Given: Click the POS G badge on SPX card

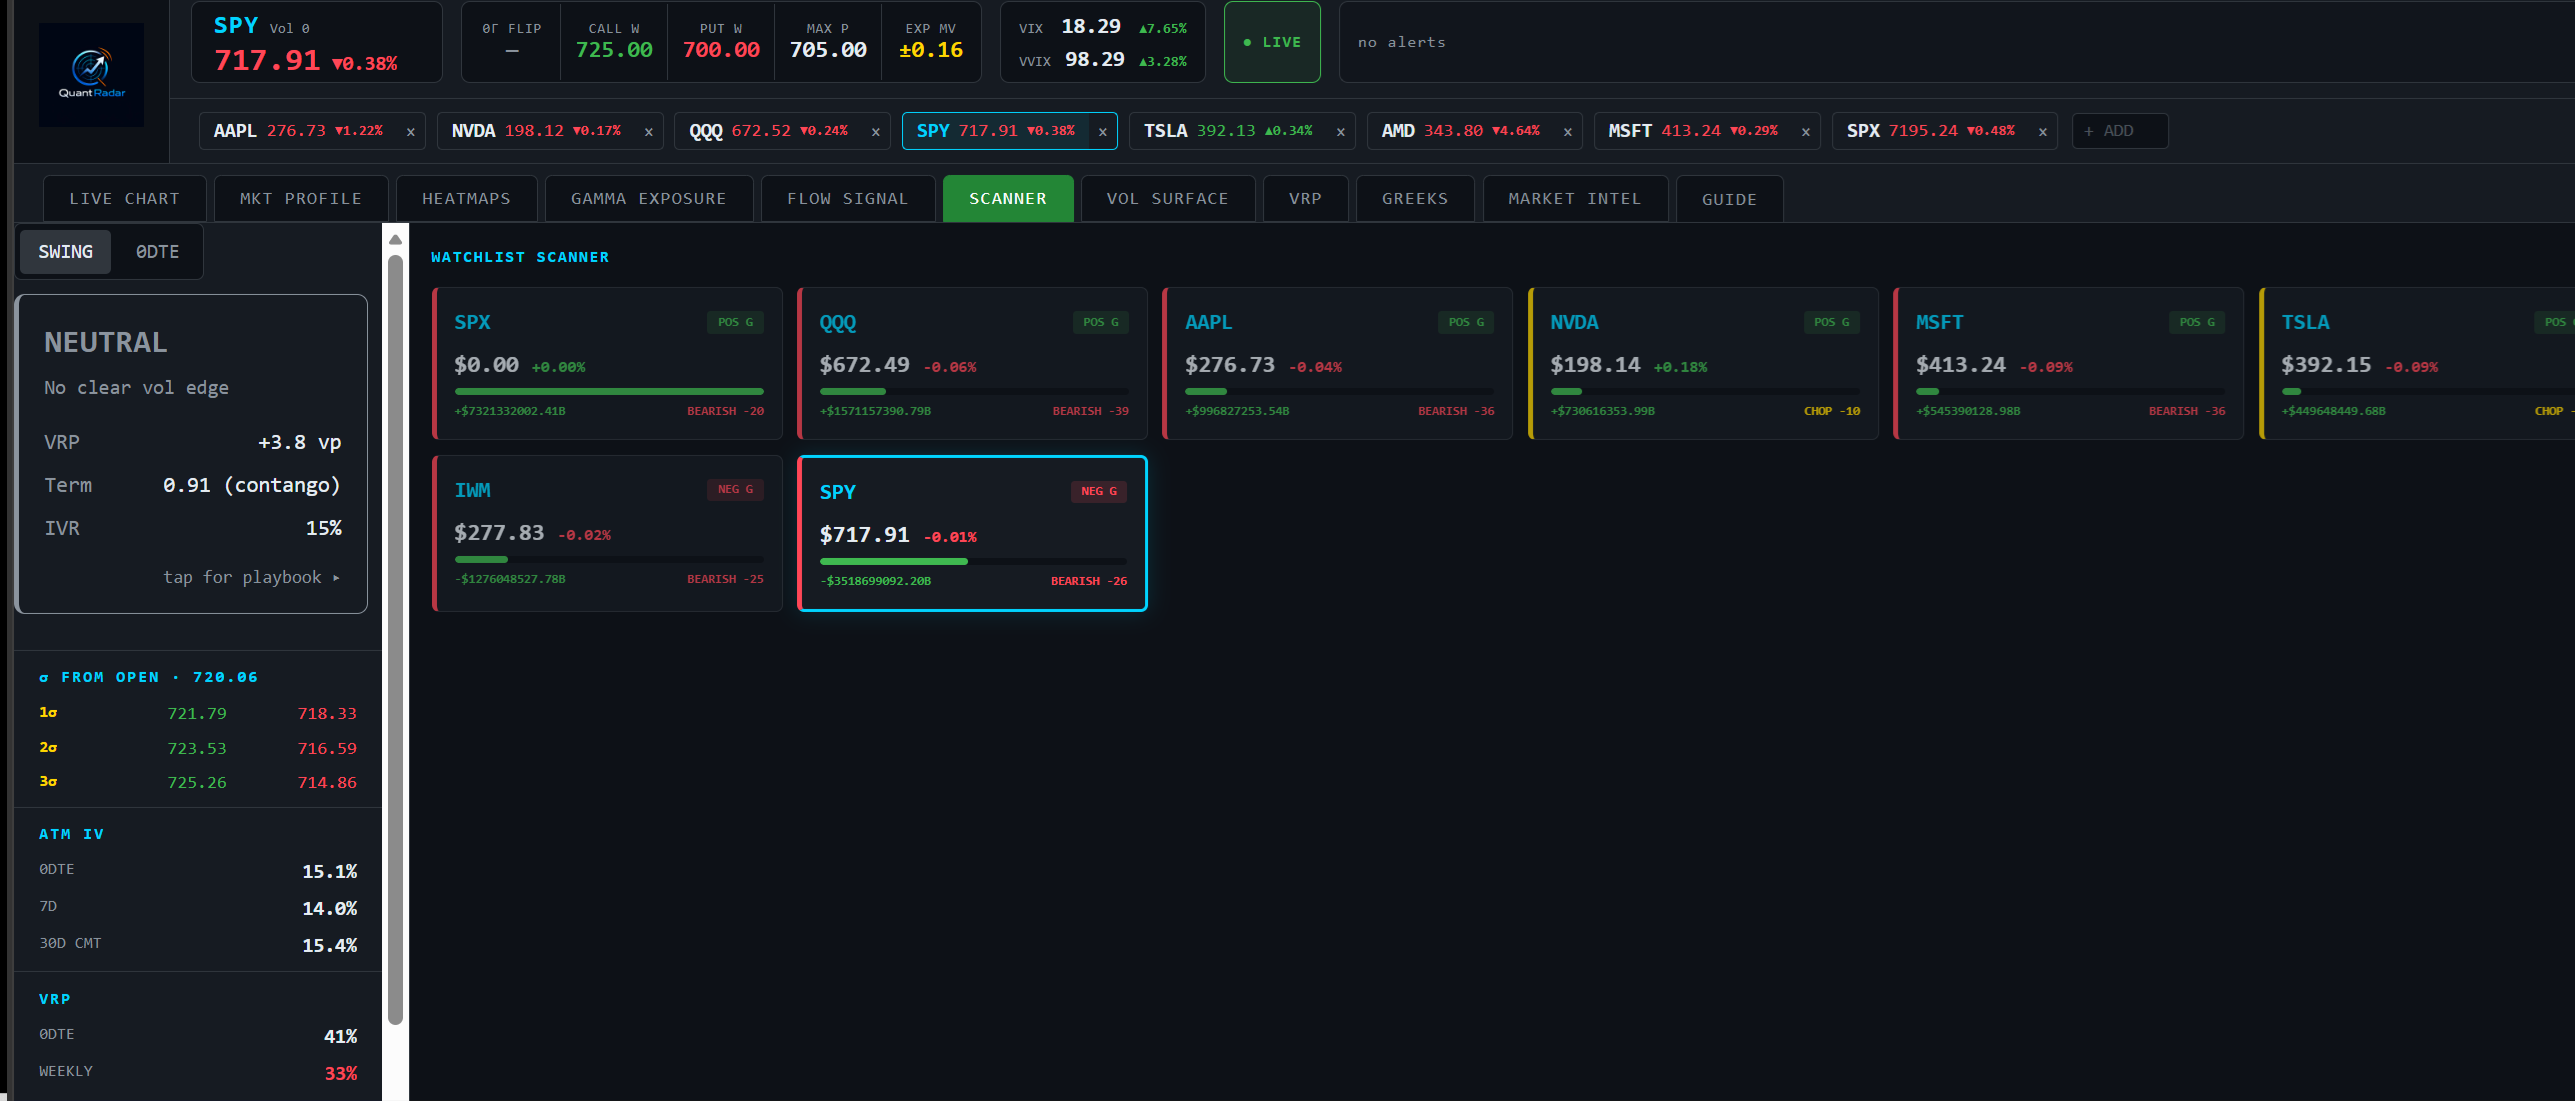Looking at the screenshot, I should point(736,322).
